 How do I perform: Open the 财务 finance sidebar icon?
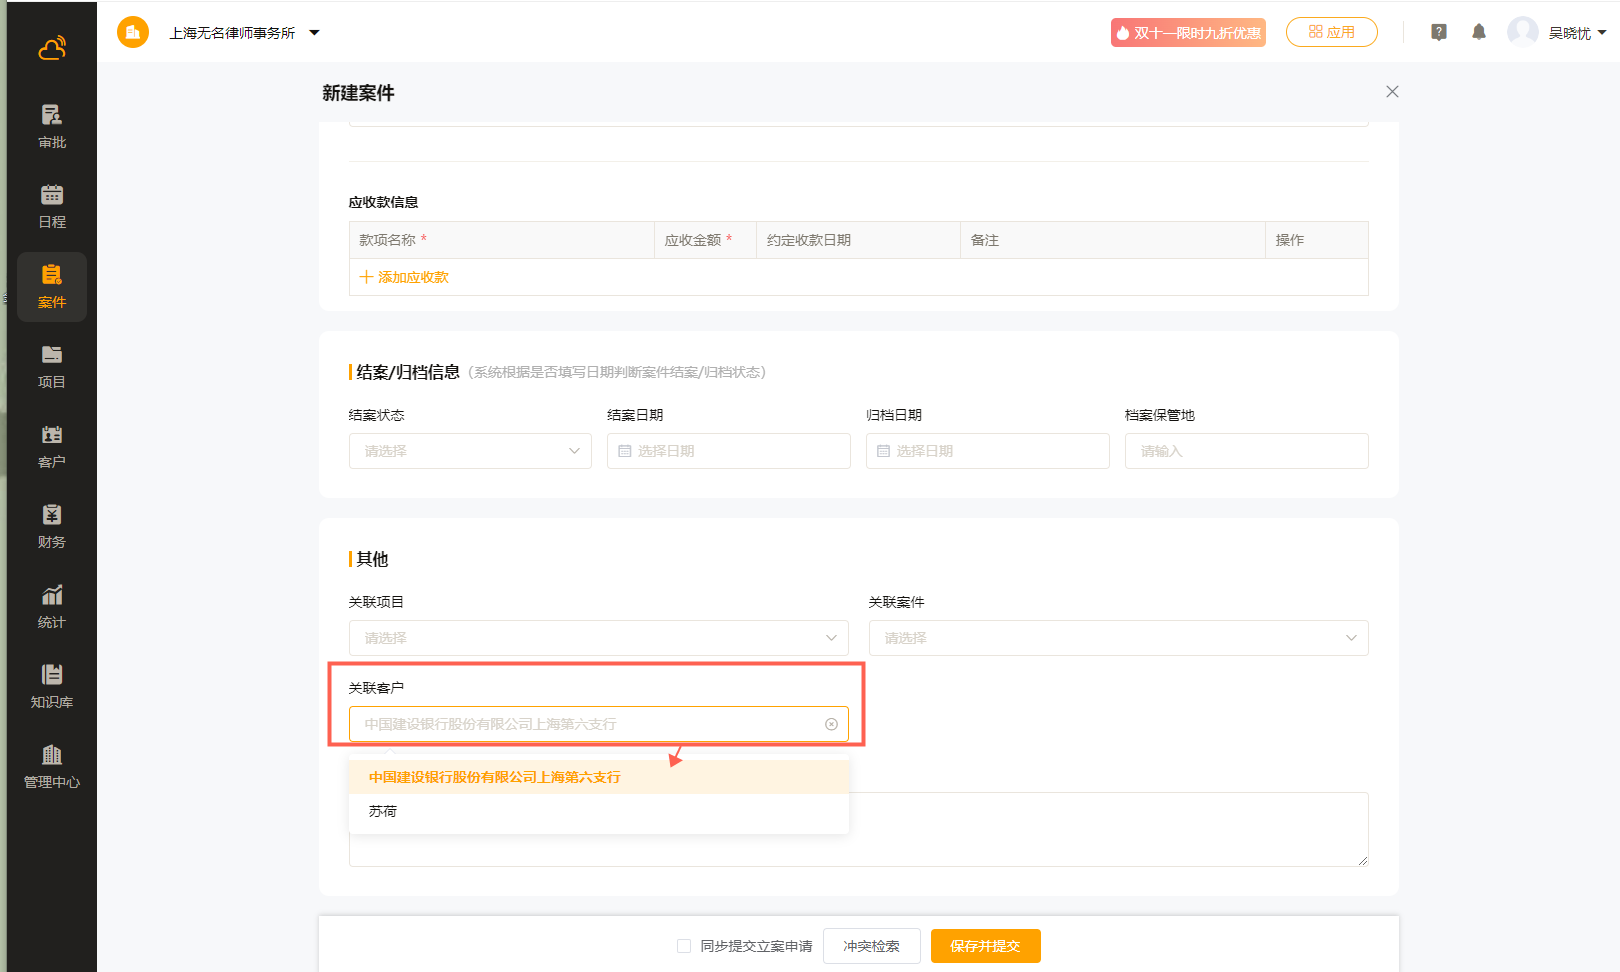[x=52, y=526]
